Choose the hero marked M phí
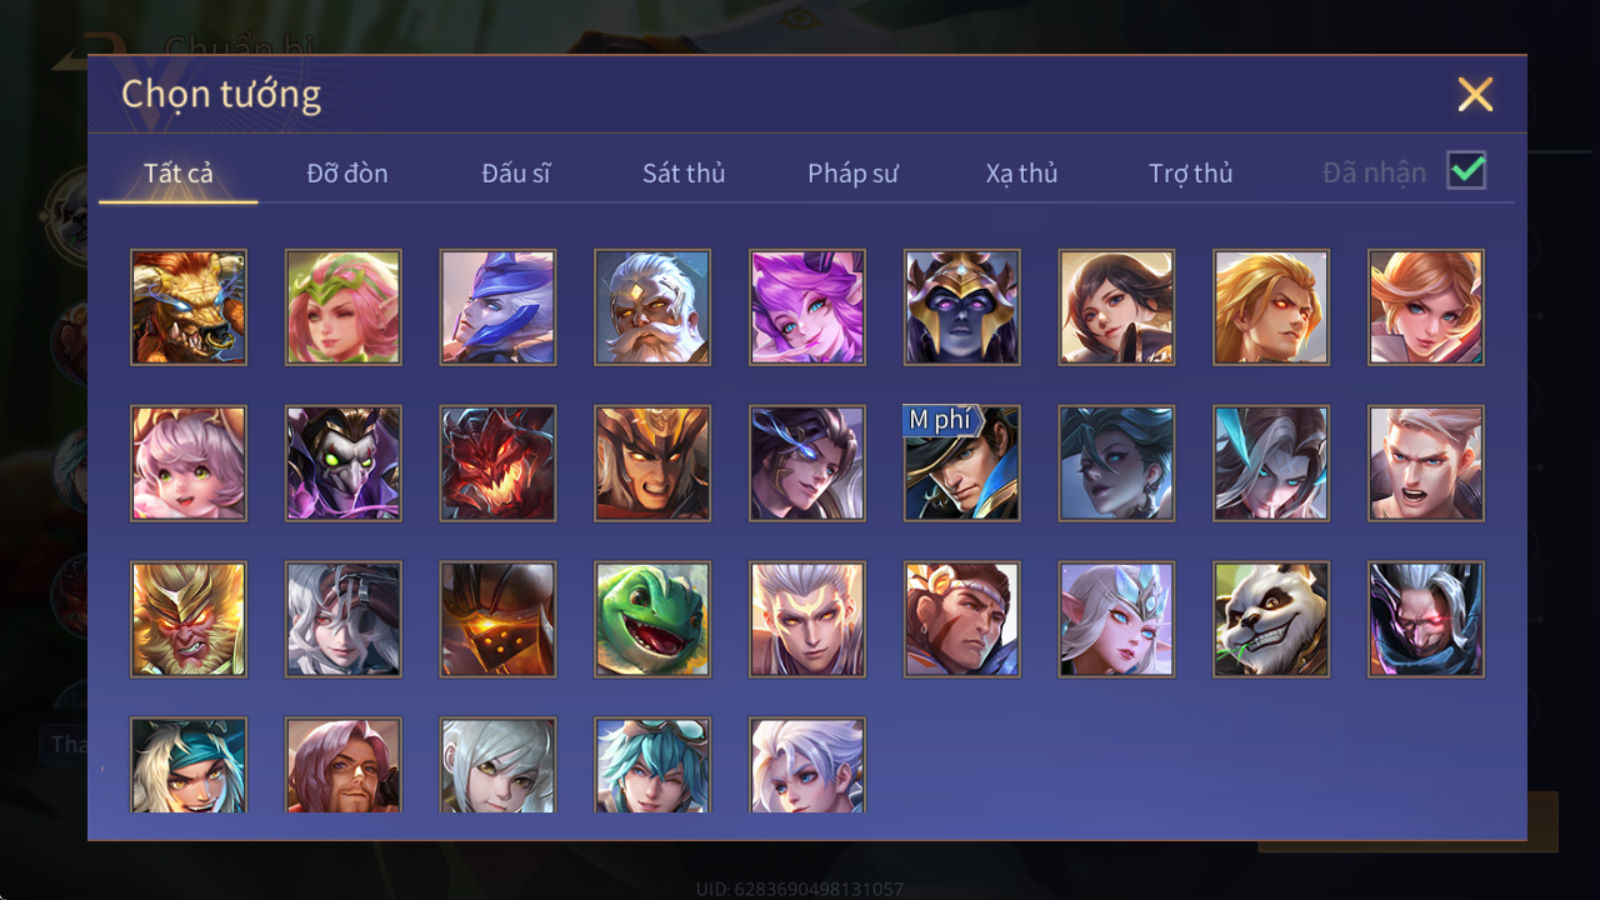The height and width of the screenshot is (900, 1600). point(962,463)
